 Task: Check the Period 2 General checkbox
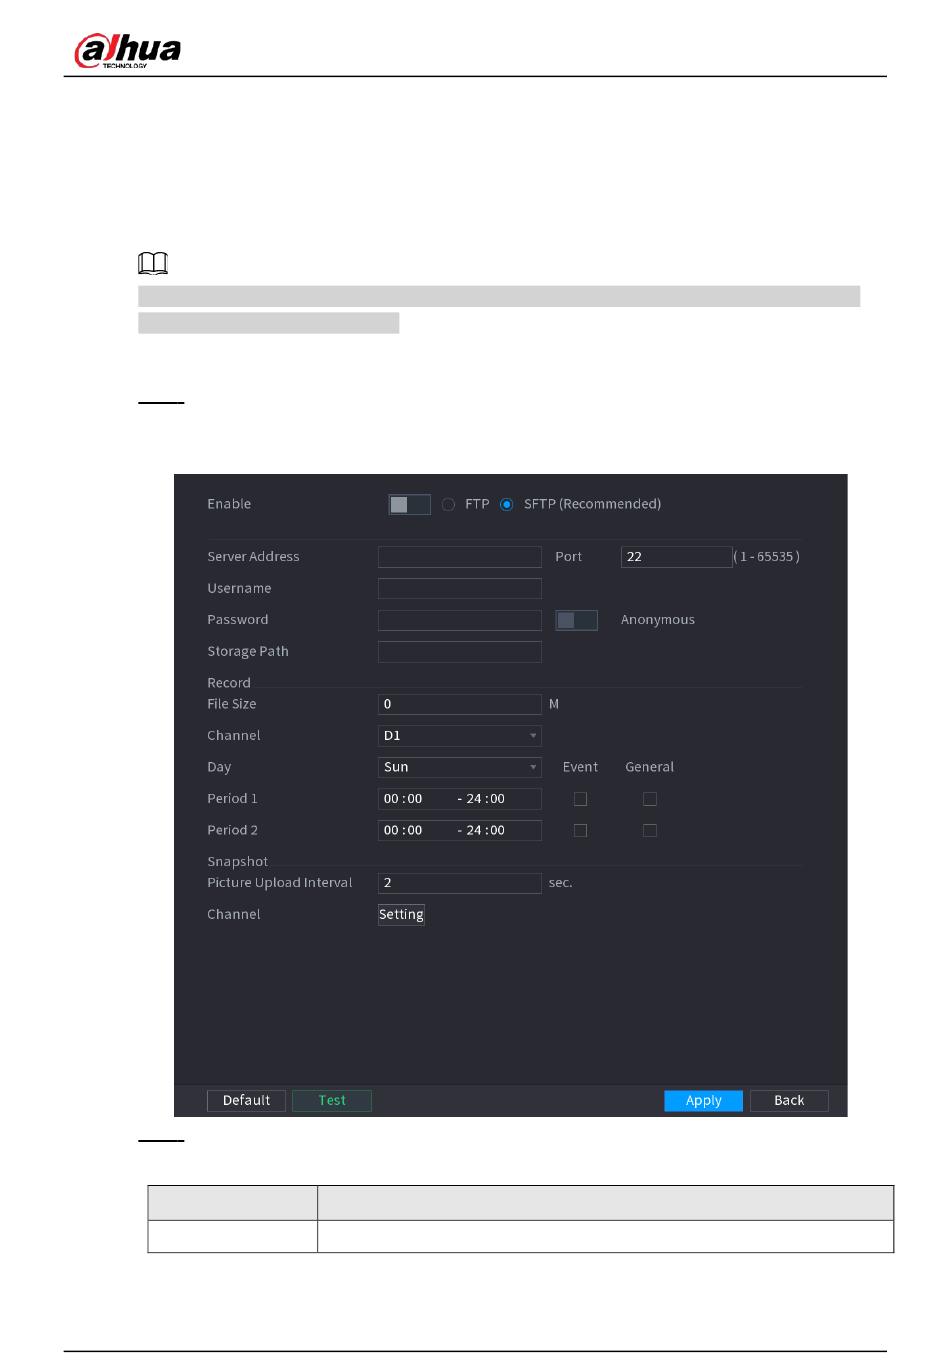650,831
